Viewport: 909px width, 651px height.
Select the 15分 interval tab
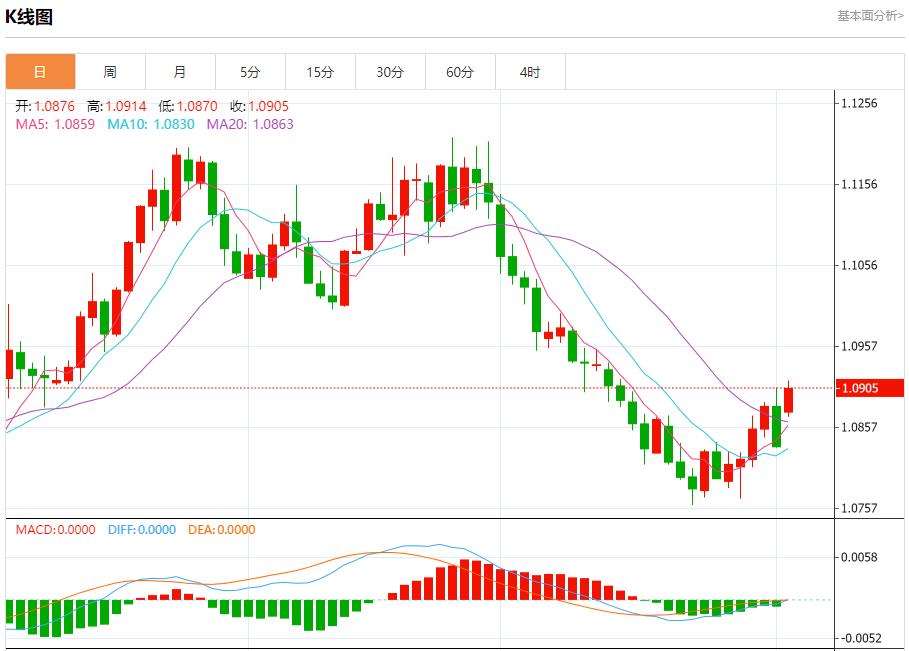(x=320, y=72)
